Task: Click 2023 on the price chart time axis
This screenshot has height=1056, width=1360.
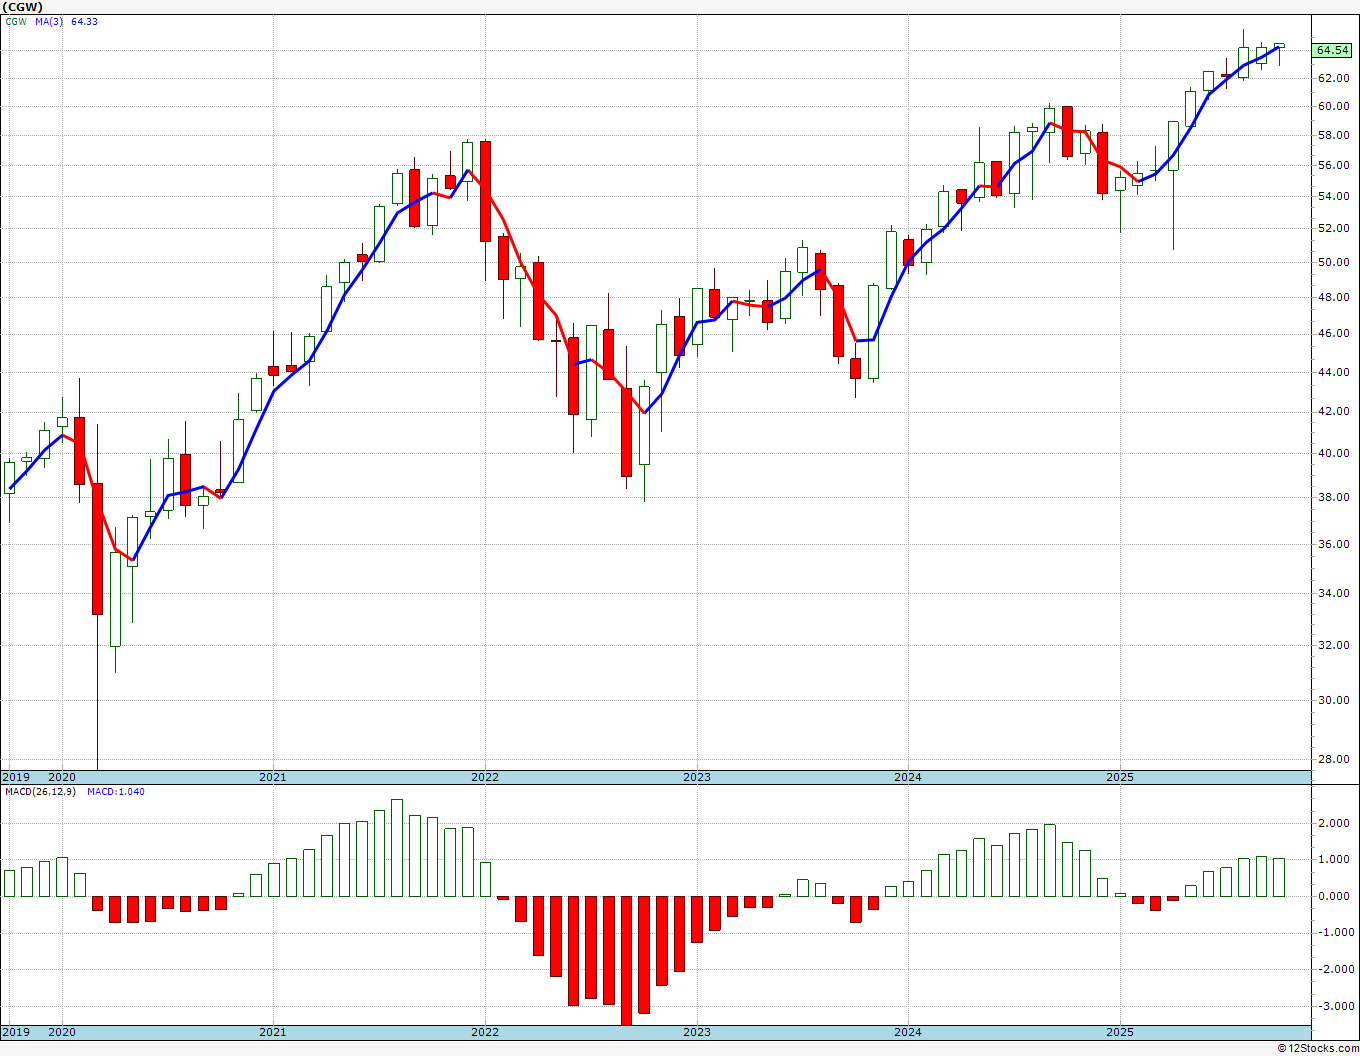Action: (x=697, y=777)
